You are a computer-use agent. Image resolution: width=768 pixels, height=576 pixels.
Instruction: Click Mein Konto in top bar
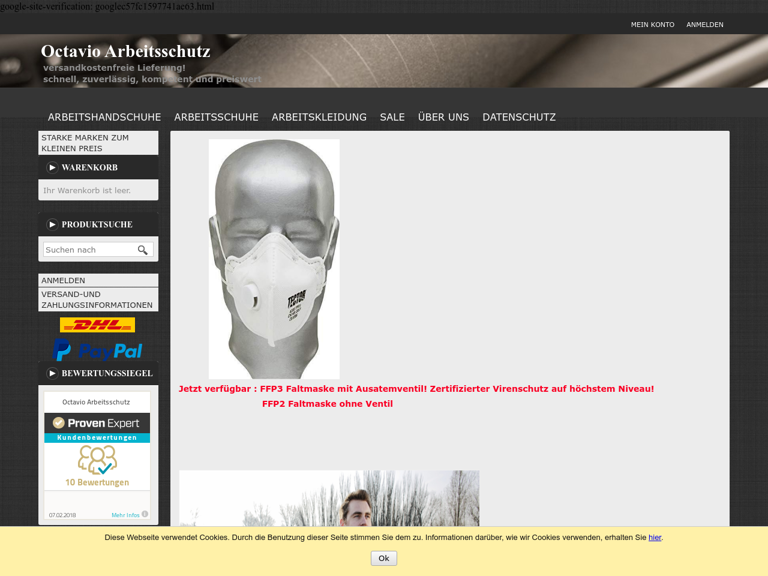pos(652,25)
